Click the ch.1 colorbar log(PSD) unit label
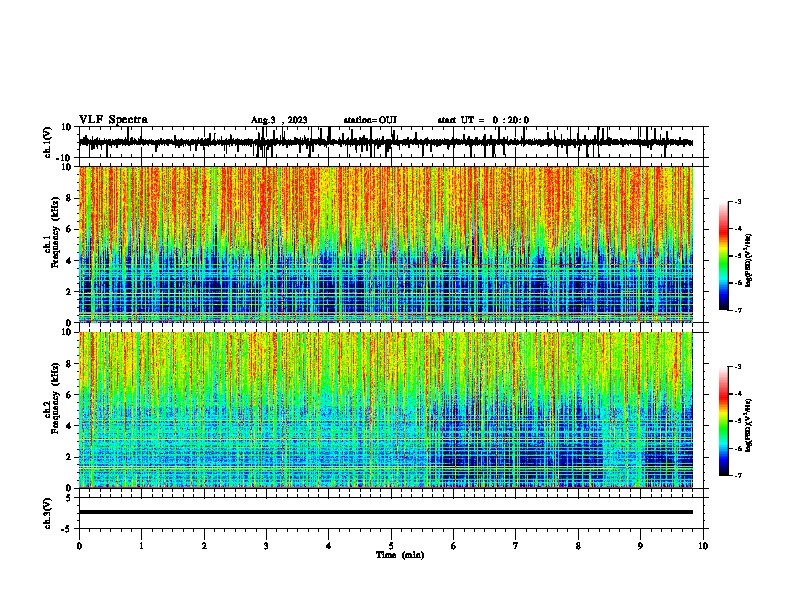This screenshot has width=792, height=612. [x=748, y=260]
